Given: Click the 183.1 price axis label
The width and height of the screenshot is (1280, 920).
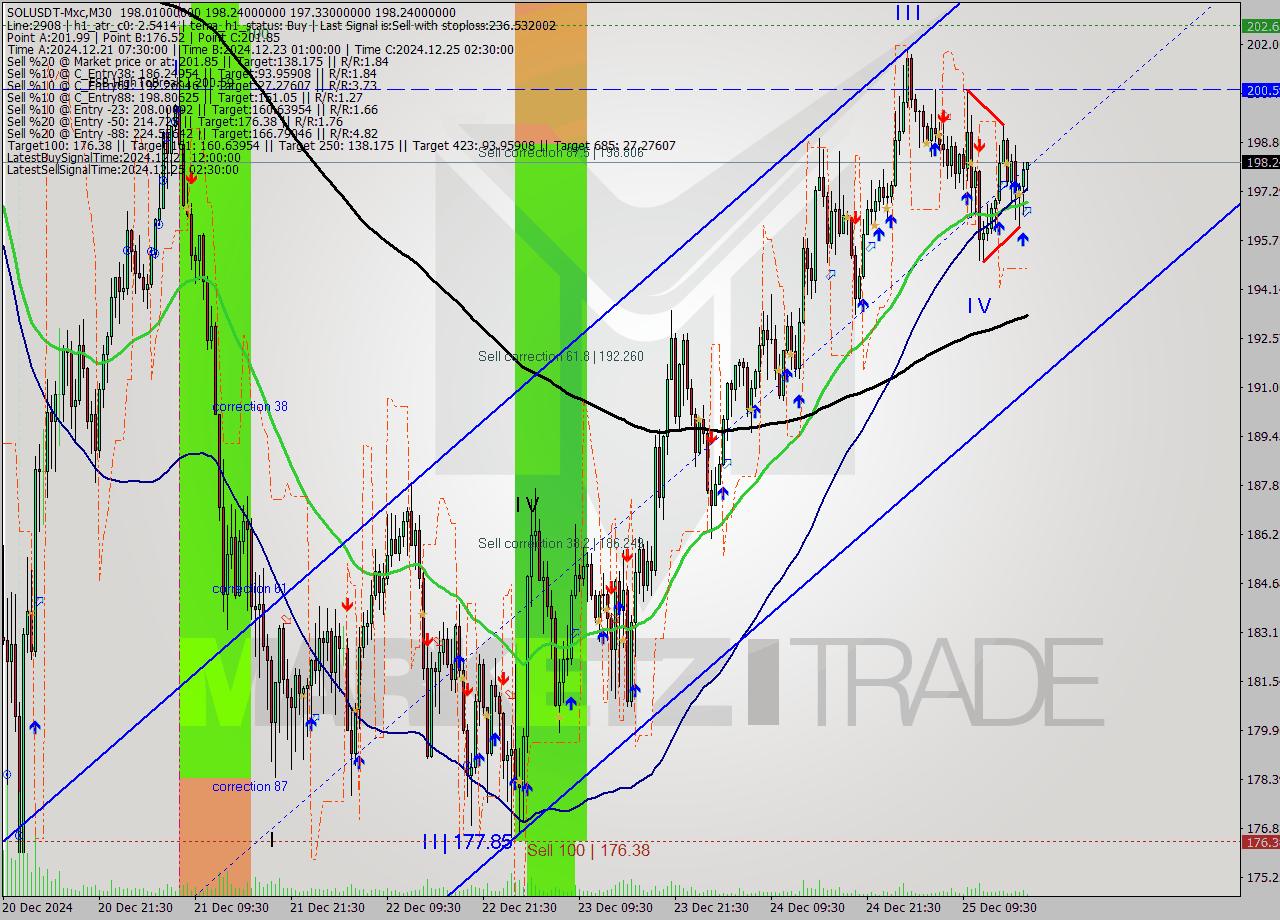Looking at the screenshot, I should click(x=1261, y=632).
